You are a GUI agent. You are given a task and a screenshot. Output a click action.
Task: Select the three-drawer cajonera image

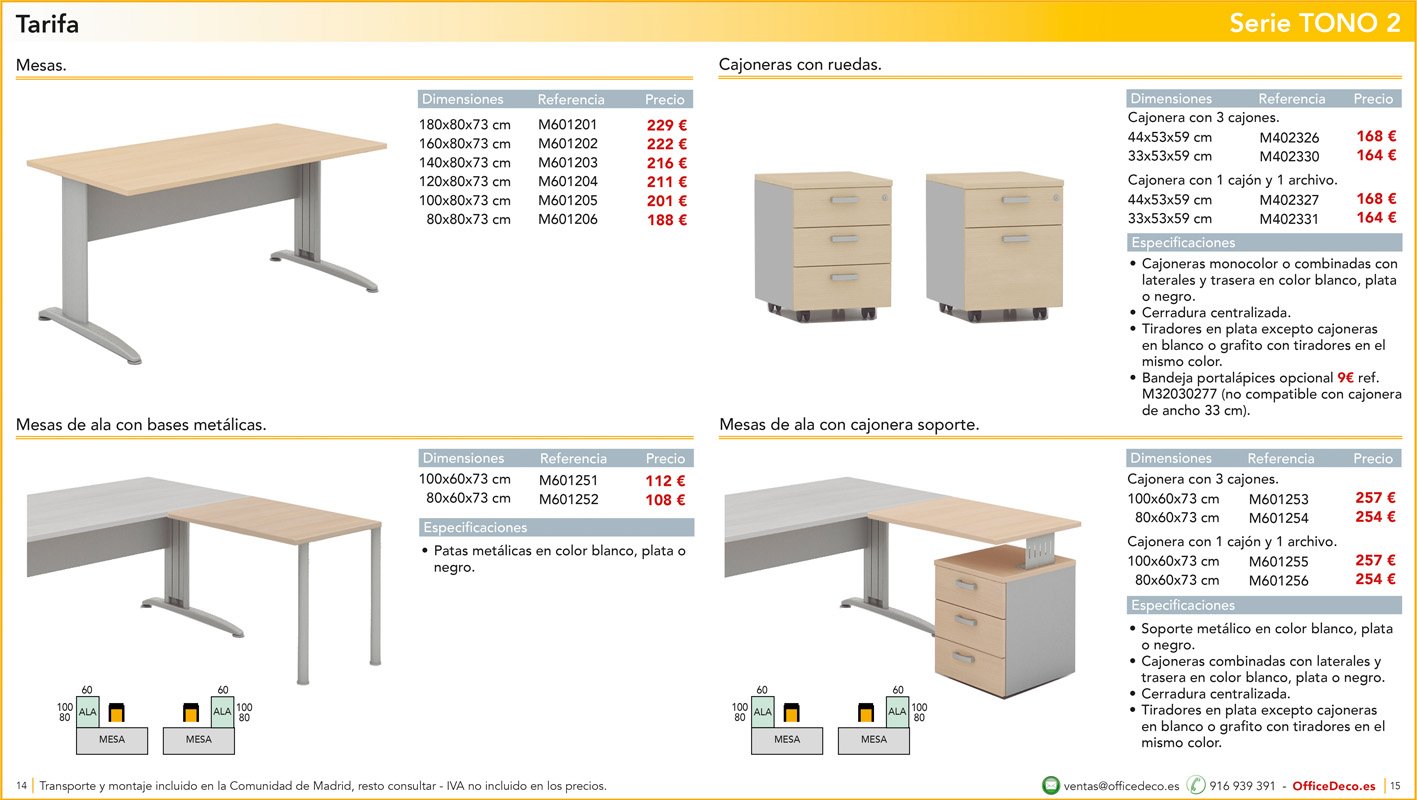[823, 247]
